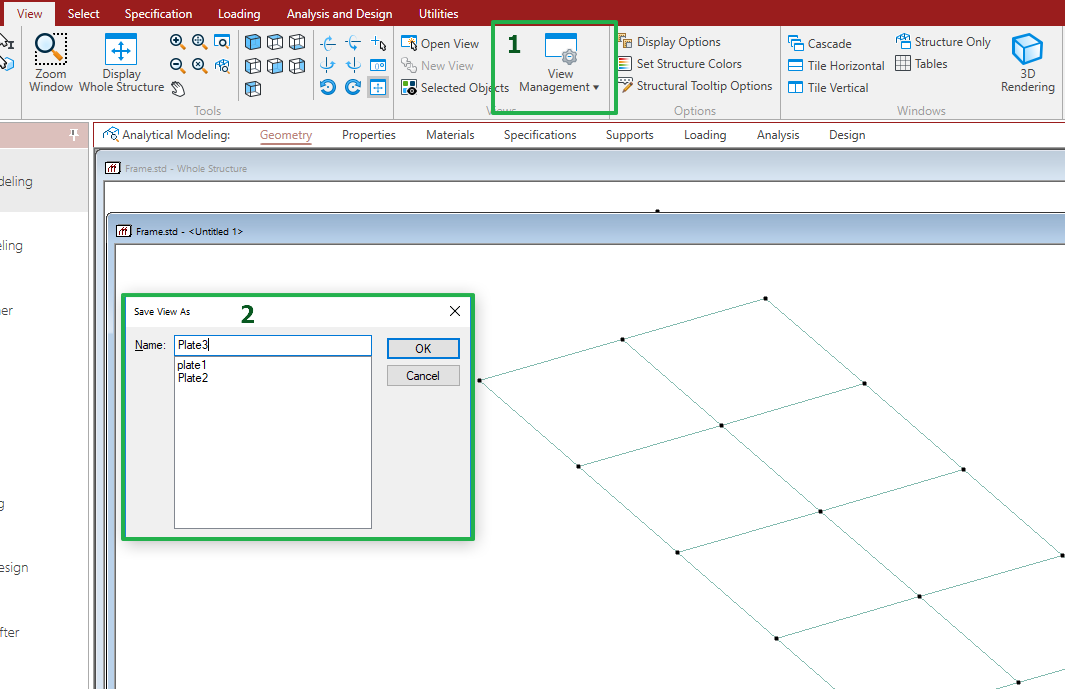The width and height of the screenshot is (1065, 689).
Task: Choose Plate2 in the view list
Action: pyautogui.click(x=193, y=378)
